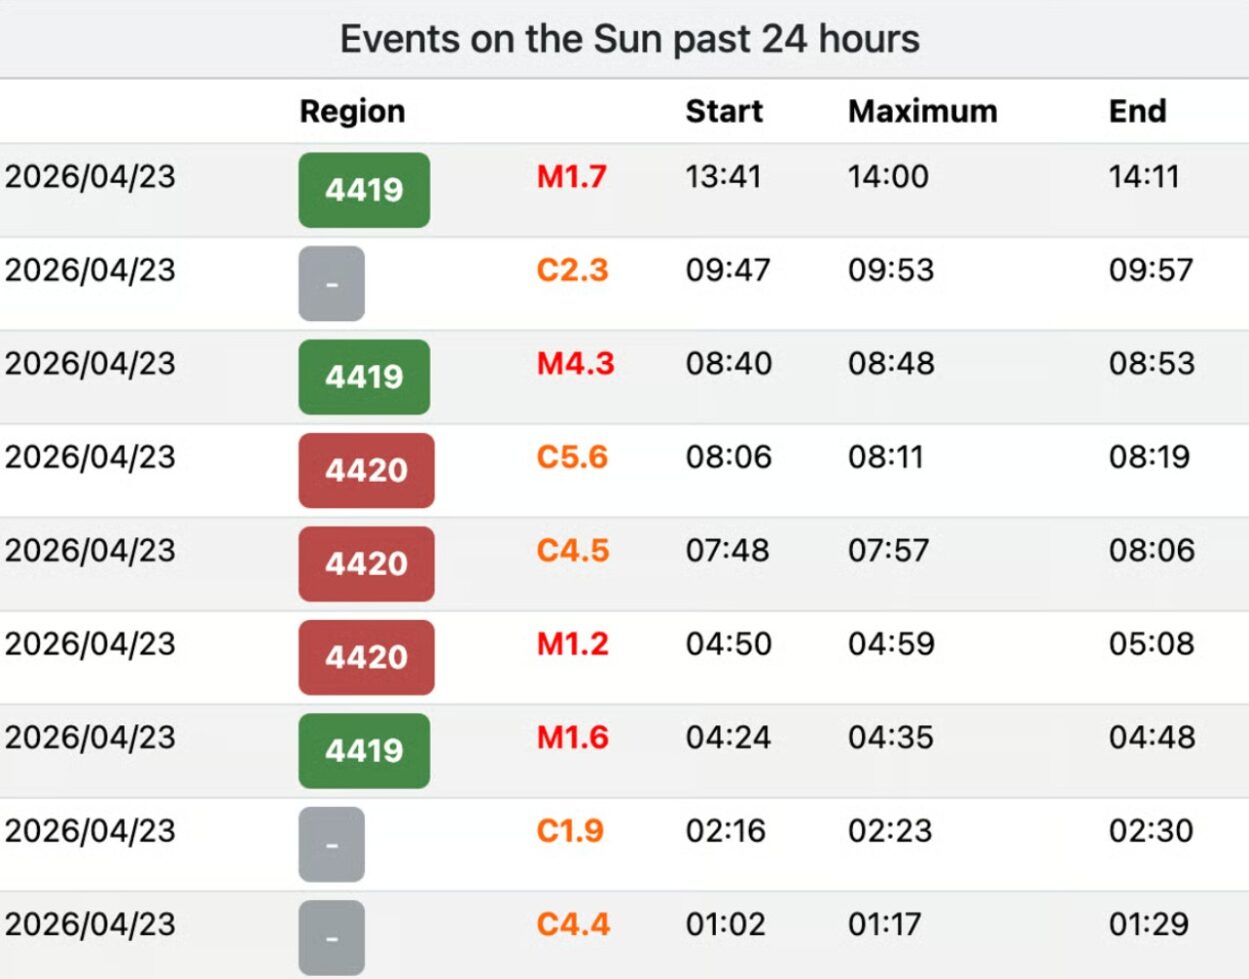
Task: Click the Start column header
Action: click(x=724, y=111)
